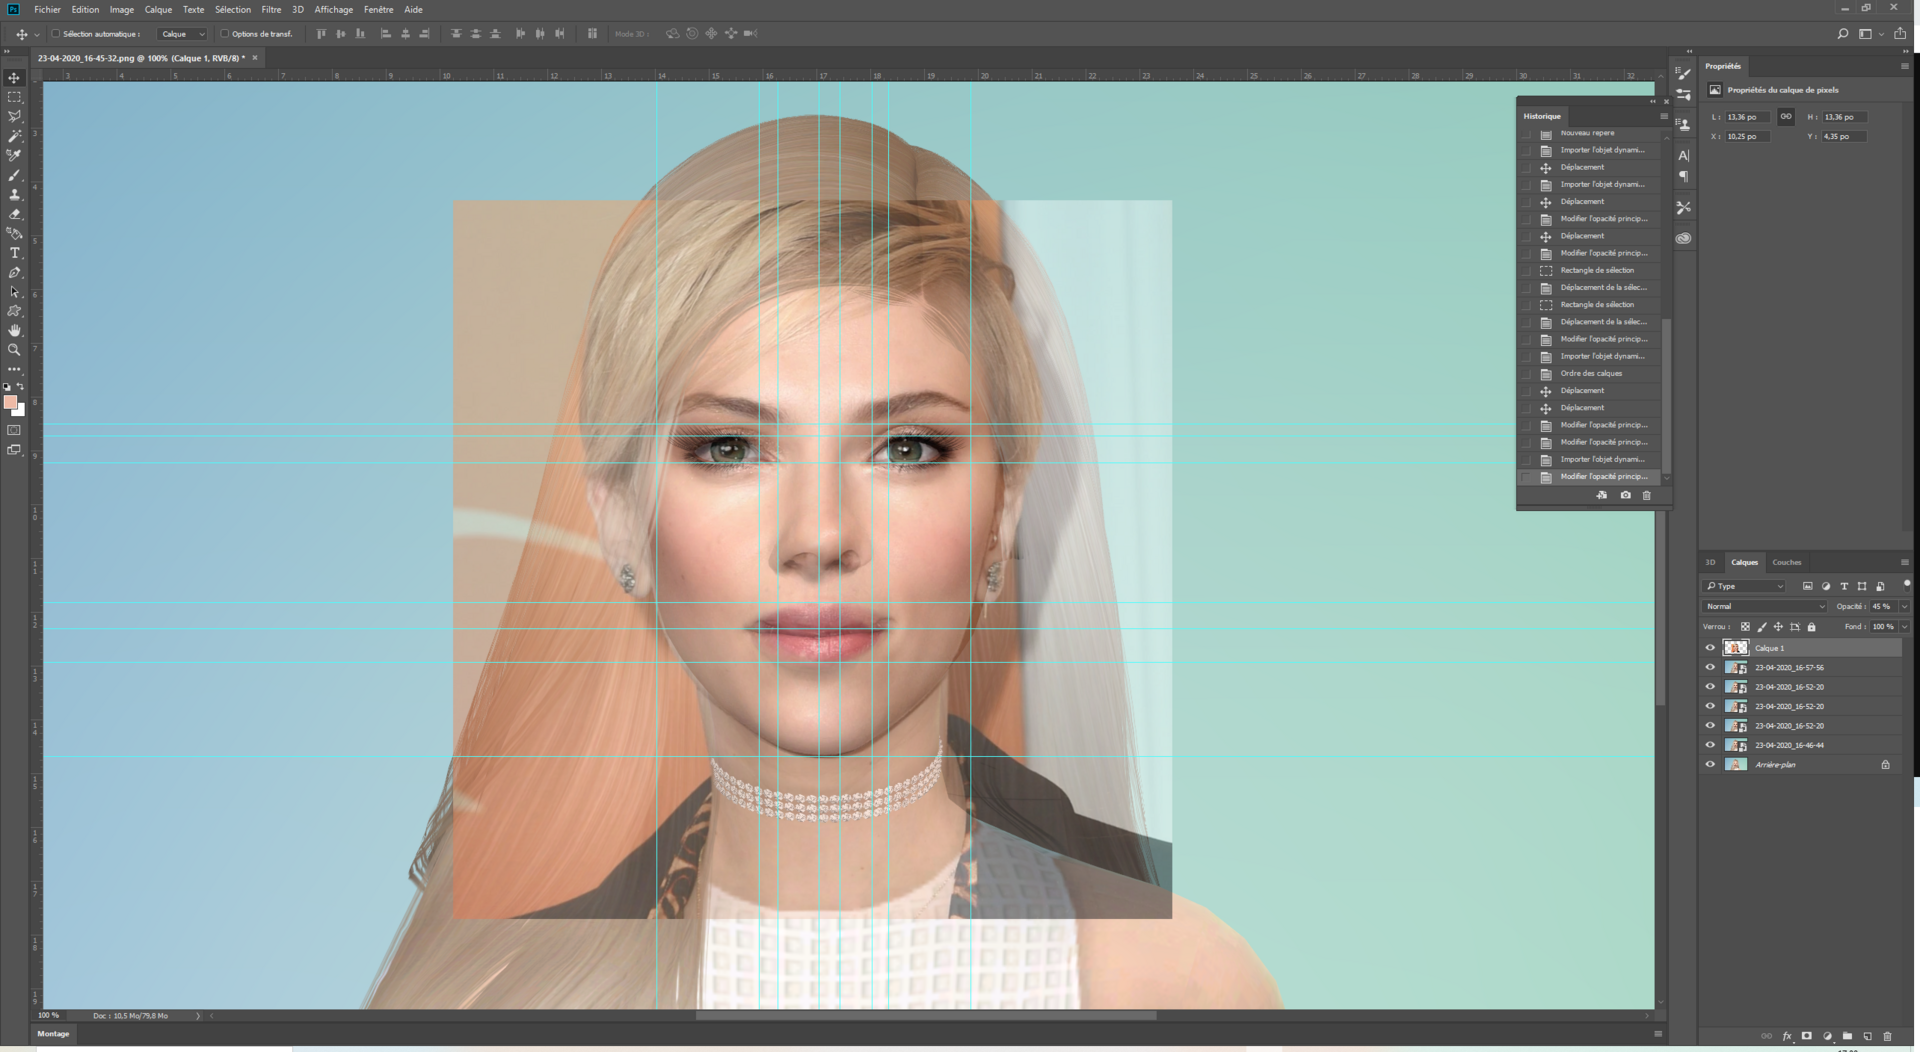The height and width of the screenshot is (1052, 1920).
Task: Filter layers by adjustment layer icon
Action: coord(1826,586)
